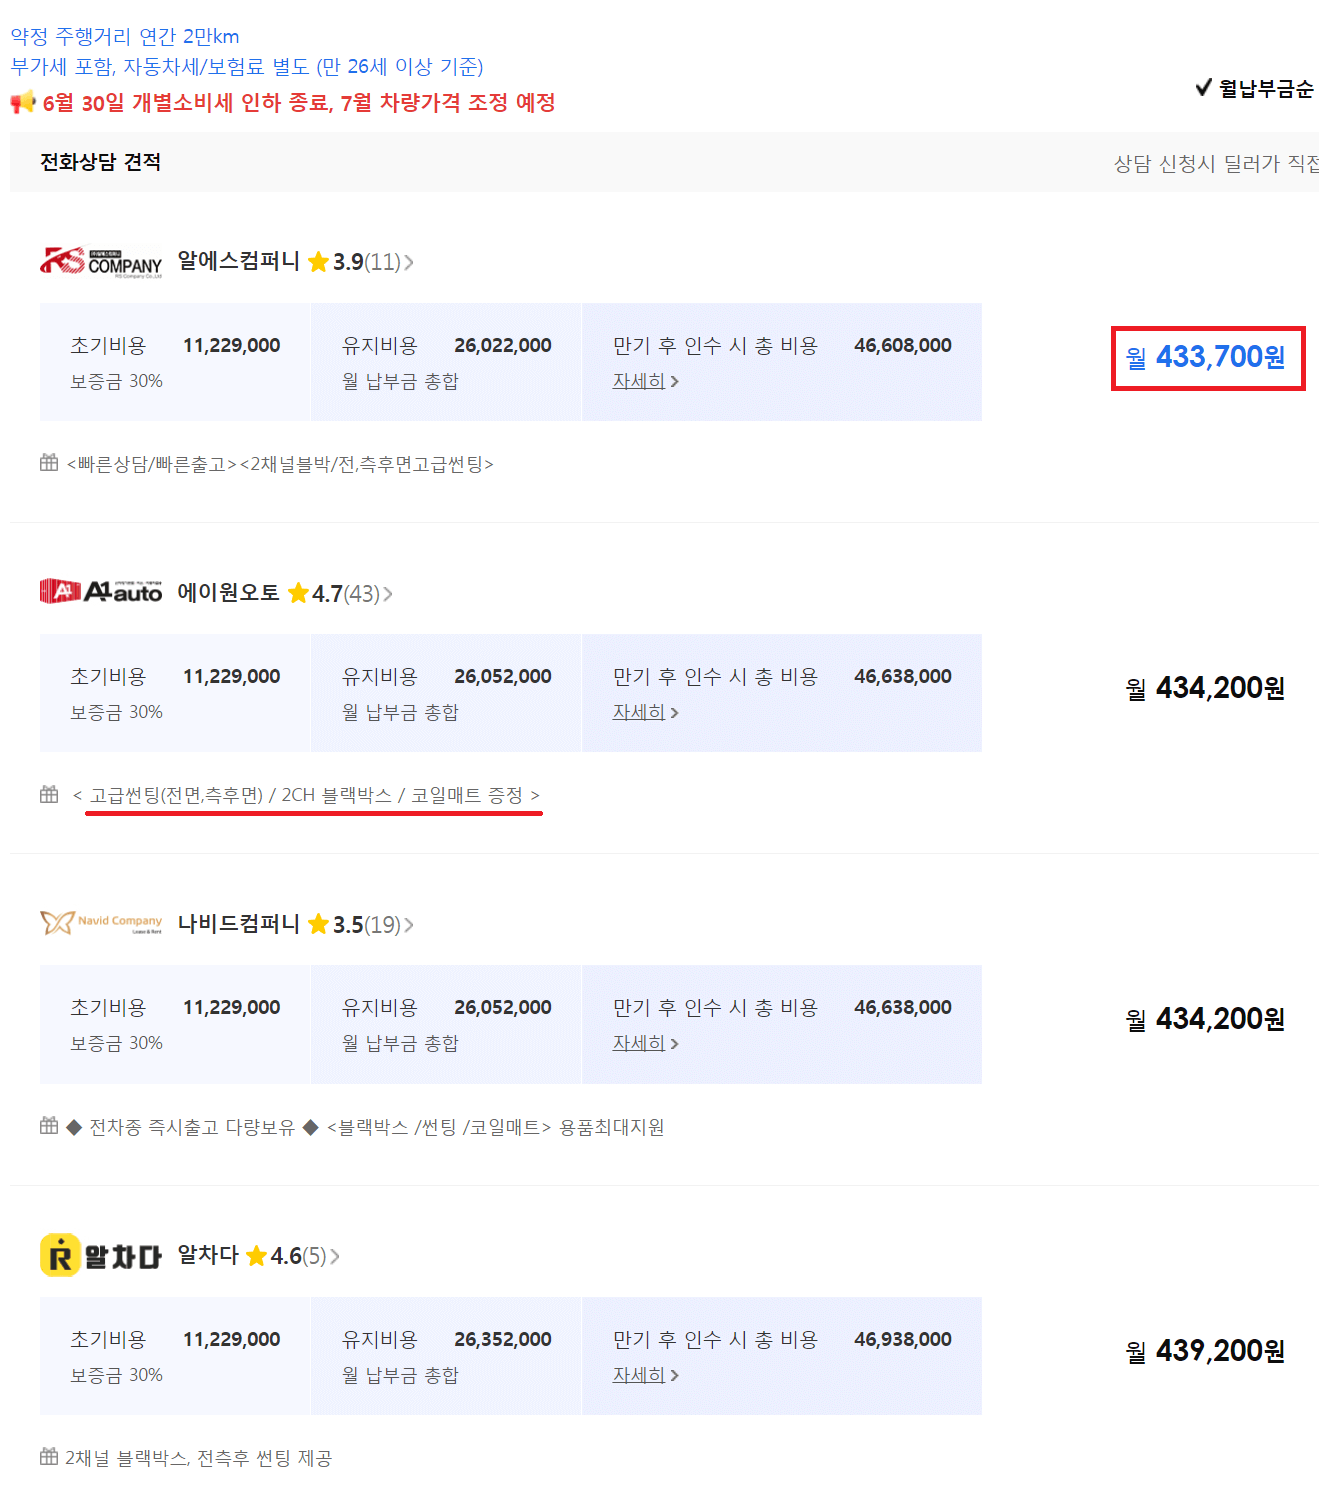Click the megaphone icon before the June notice
Viewport: 1319px width, 1509px height.
click(22, 102)
